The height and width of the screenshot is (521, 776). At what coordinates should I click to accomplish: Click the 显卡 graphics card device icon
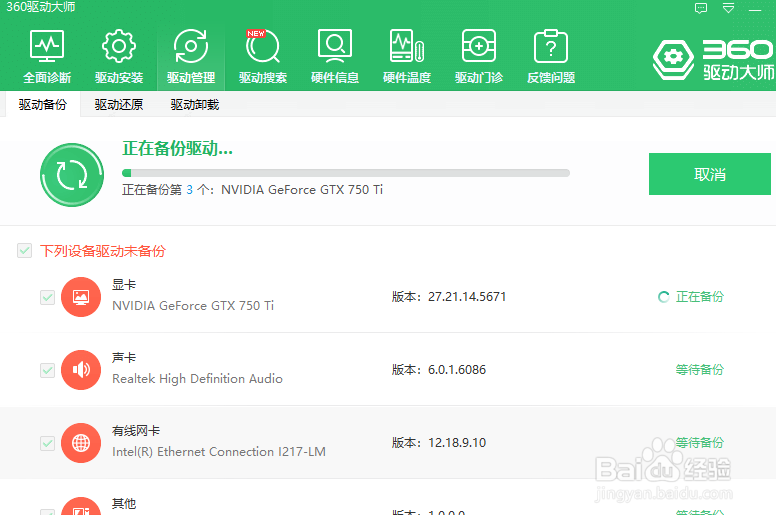pyautogui.click(x=81, y=297)
